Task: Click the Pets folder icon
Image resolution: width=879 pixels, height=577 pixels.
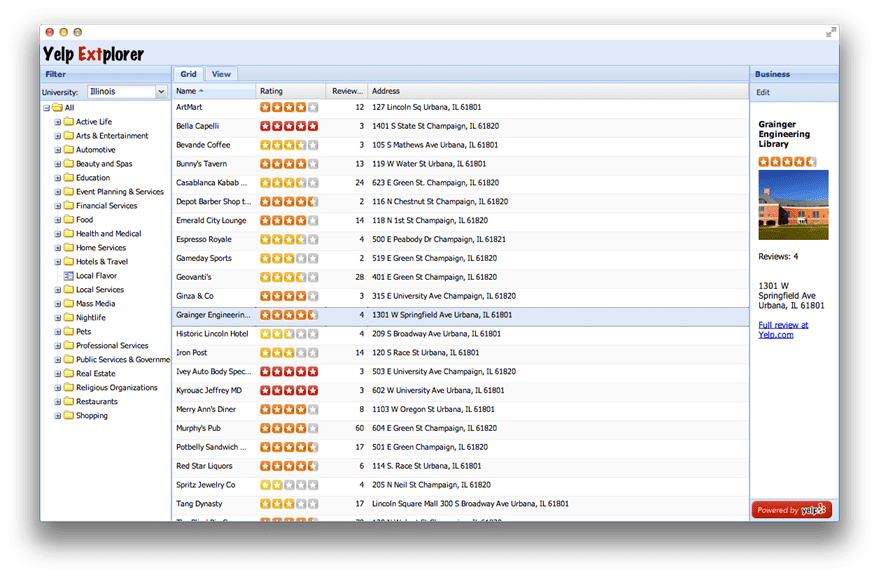Action: tap(68, 331)
